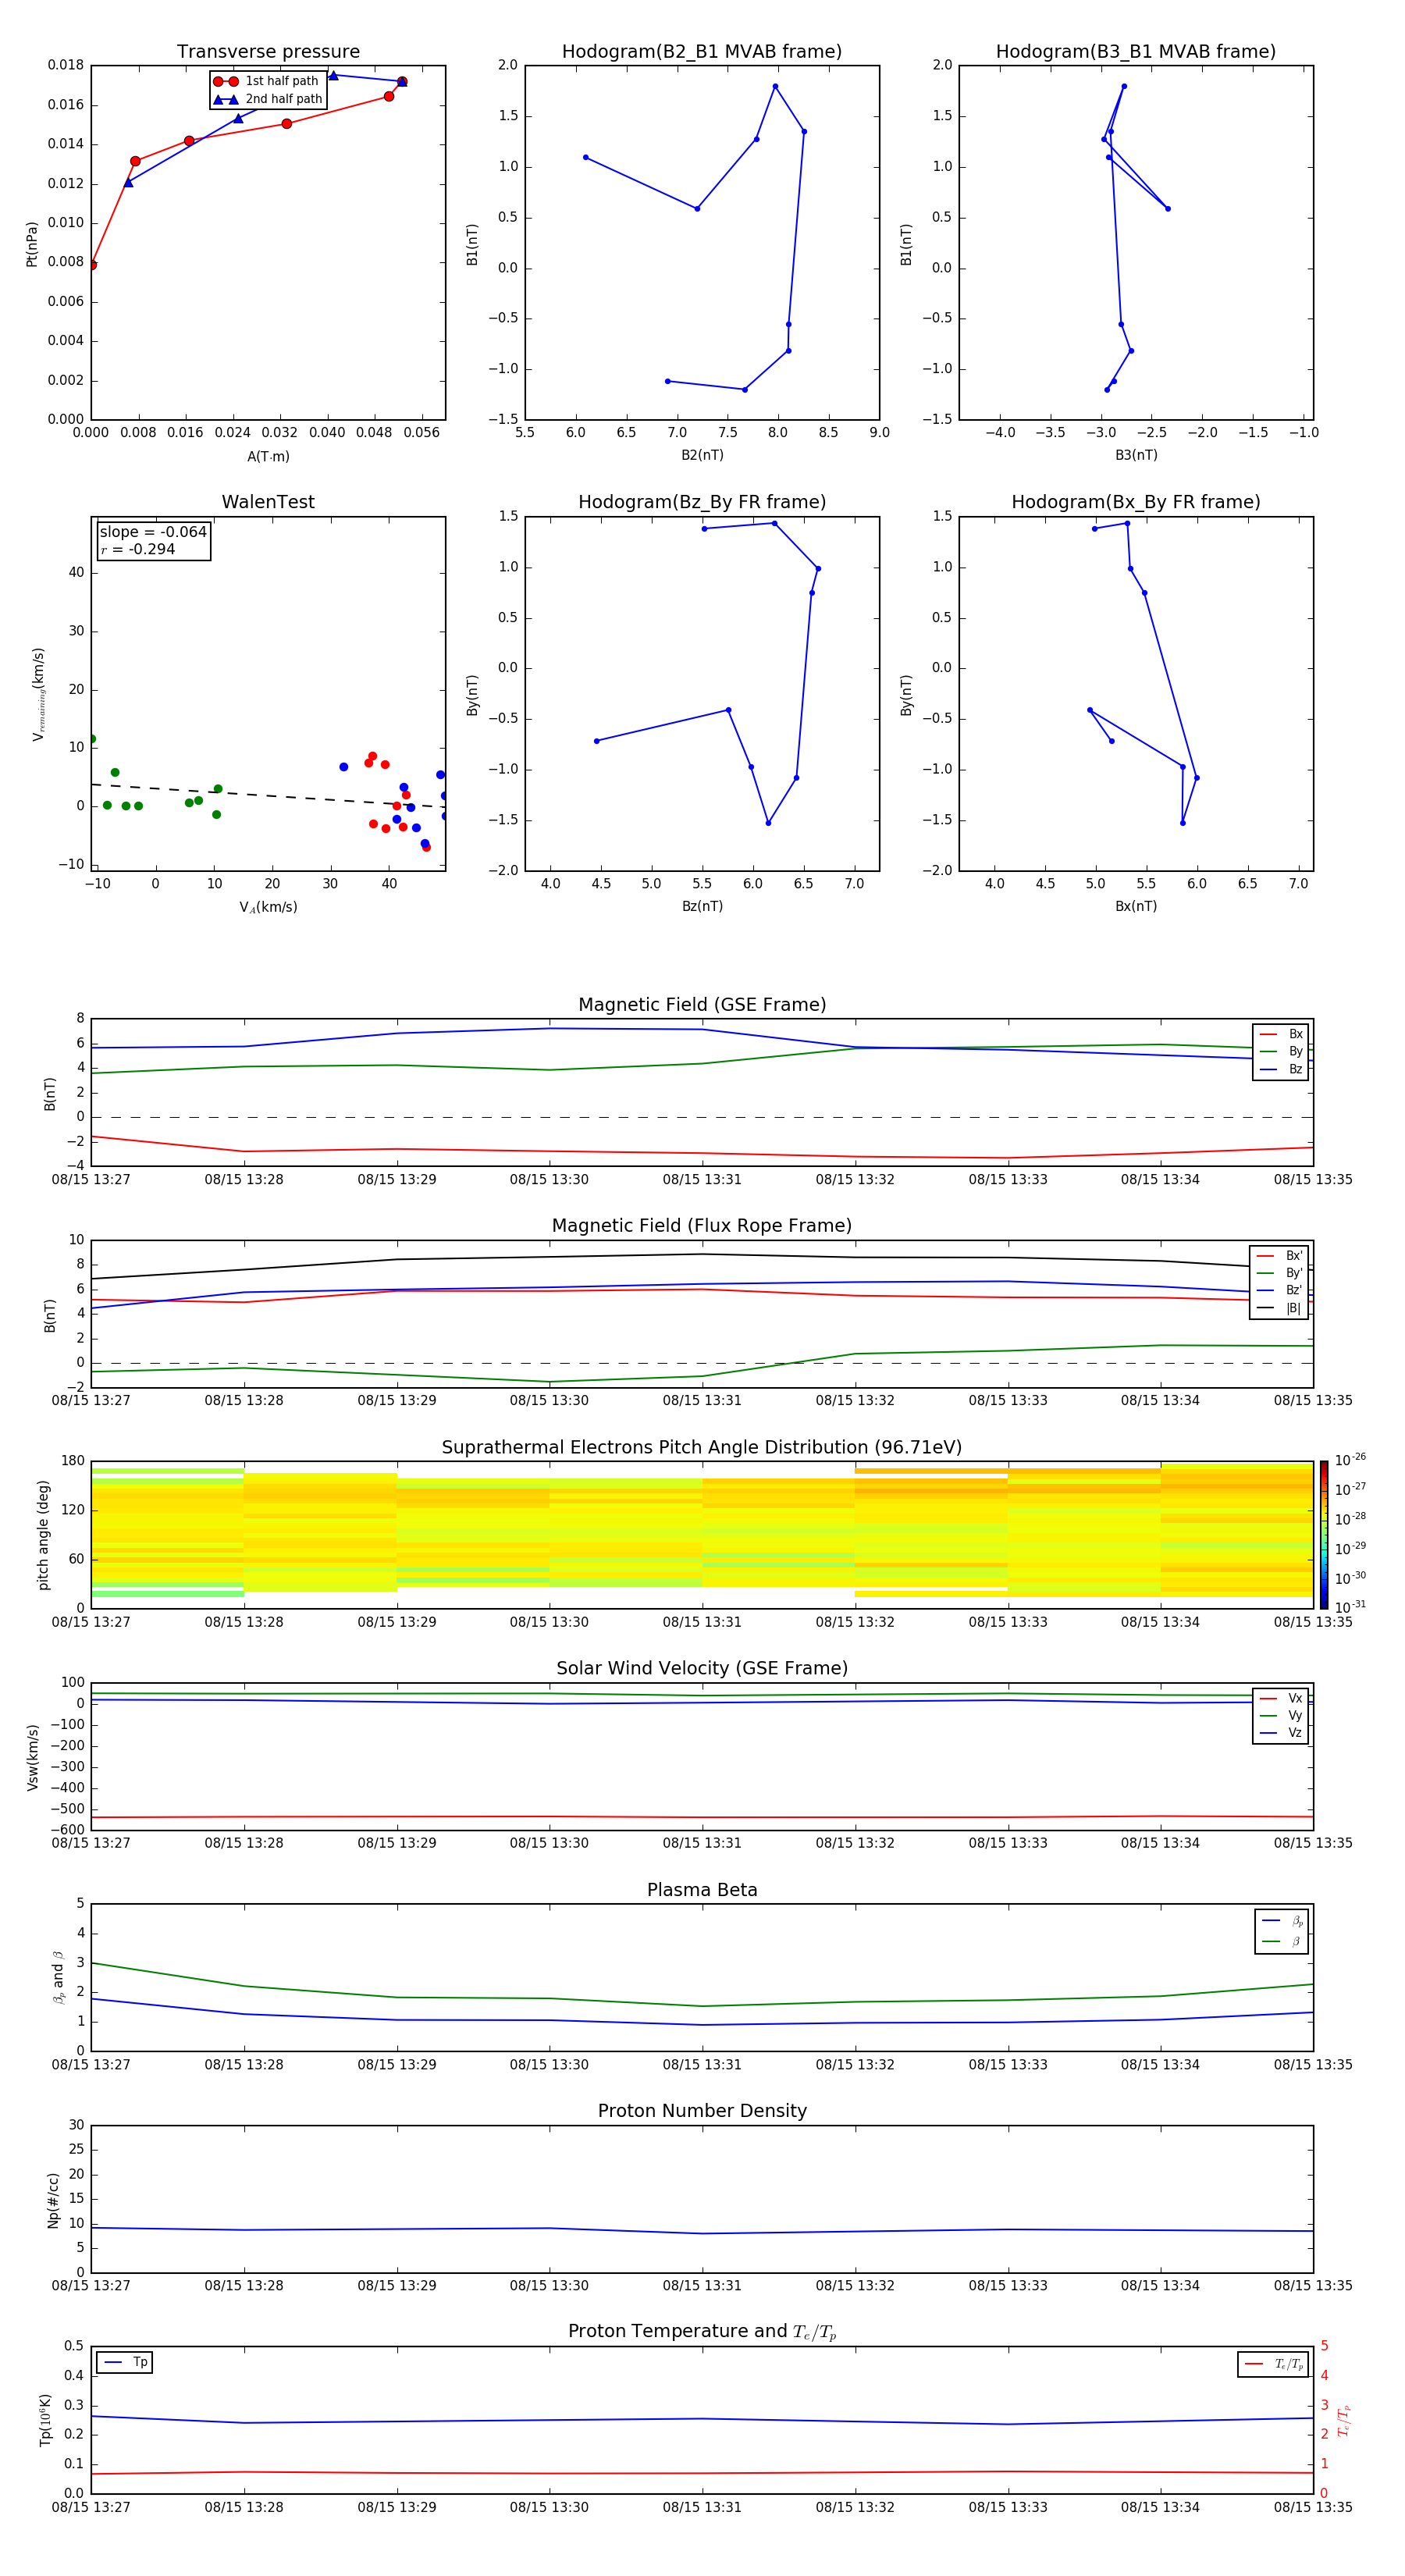Select the '2nd half path' legend entry
Screen dimensions: 1405x2576
pos(268,99)
